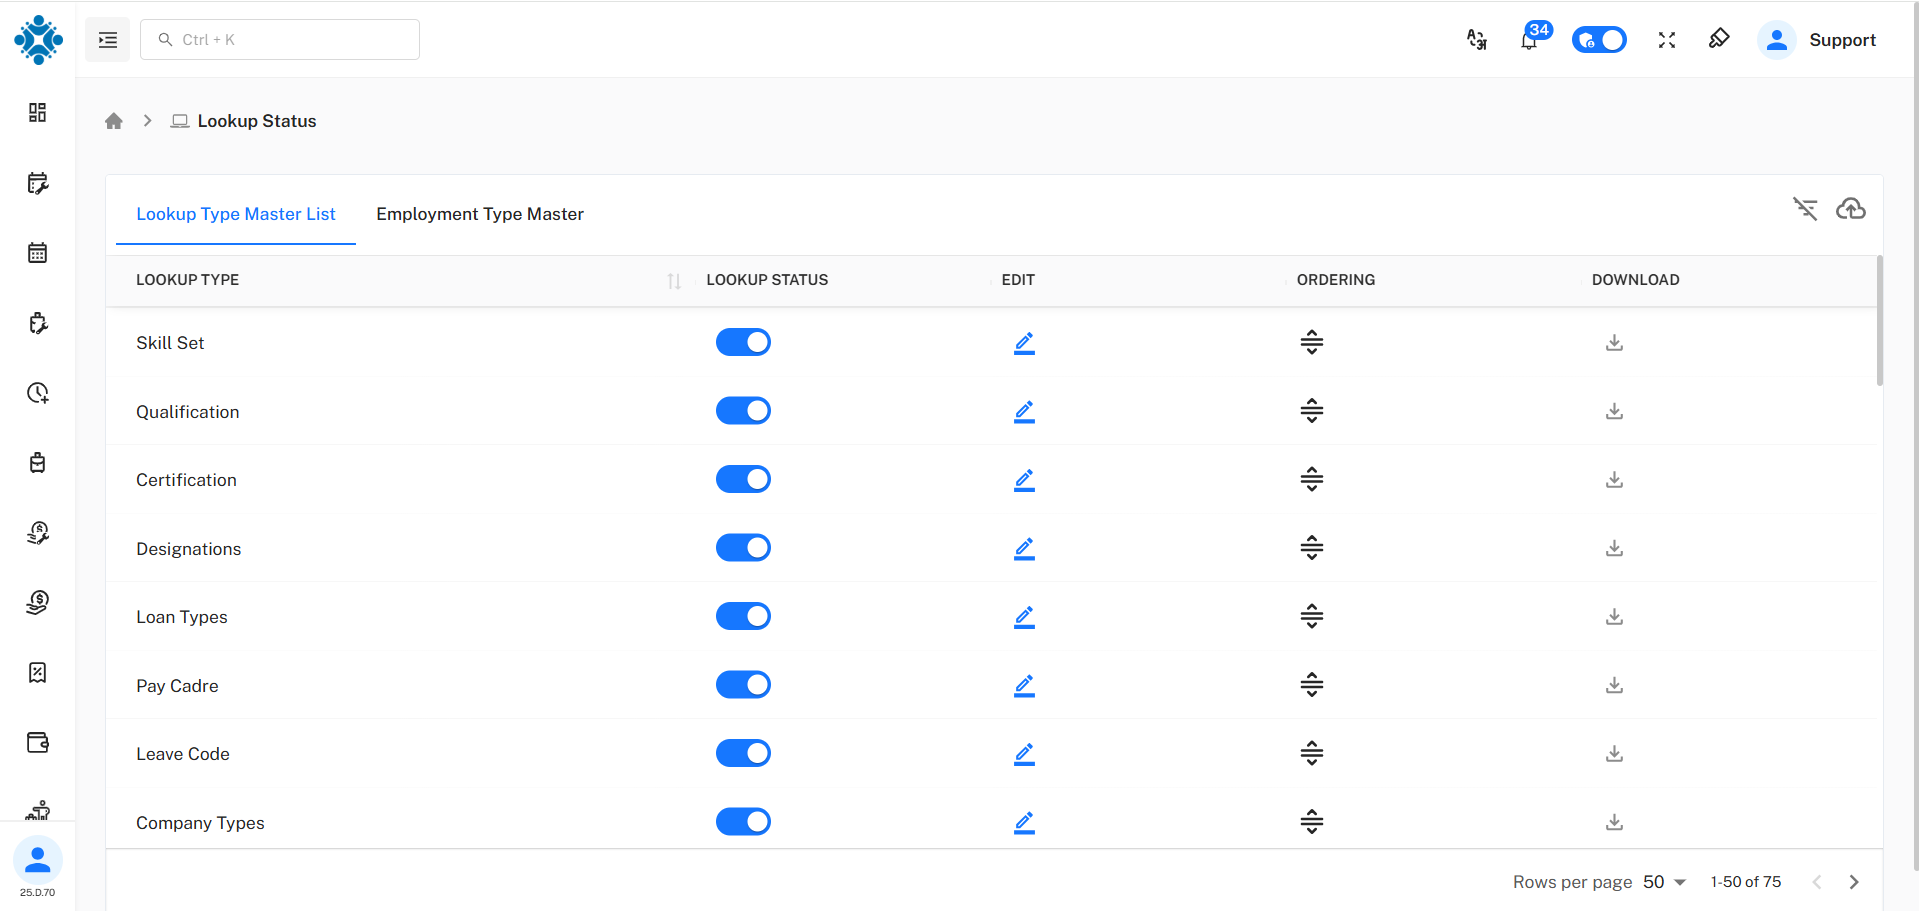Open the Lookup Type Master List tab
This screenshot has width=1919, height=911.
(x=235, y=214)
